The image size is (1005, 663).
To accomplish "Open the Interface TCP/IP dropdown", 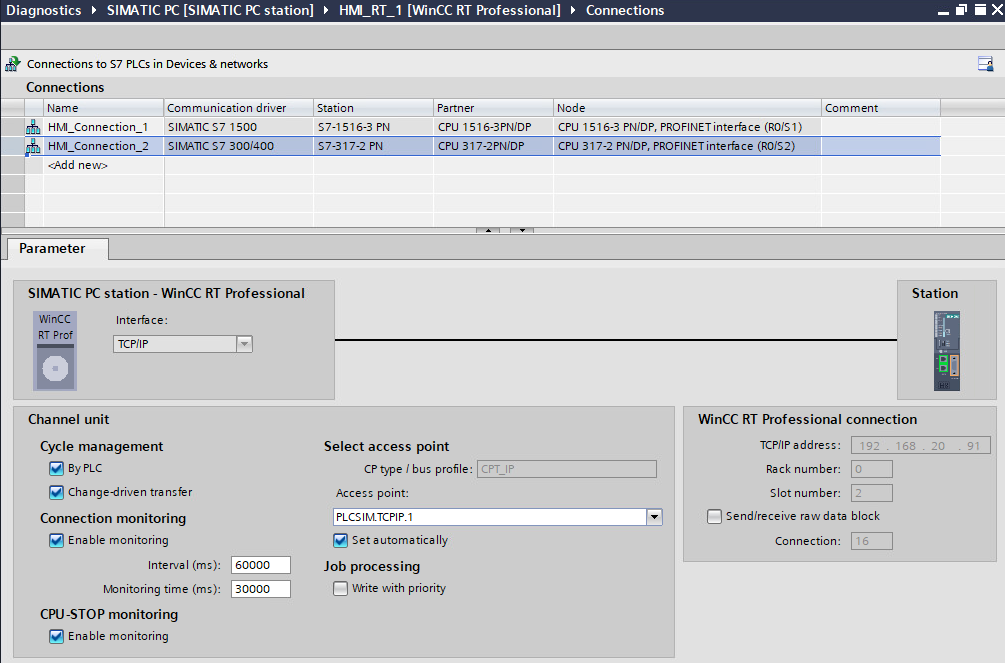I will click(x=244, y=344).
